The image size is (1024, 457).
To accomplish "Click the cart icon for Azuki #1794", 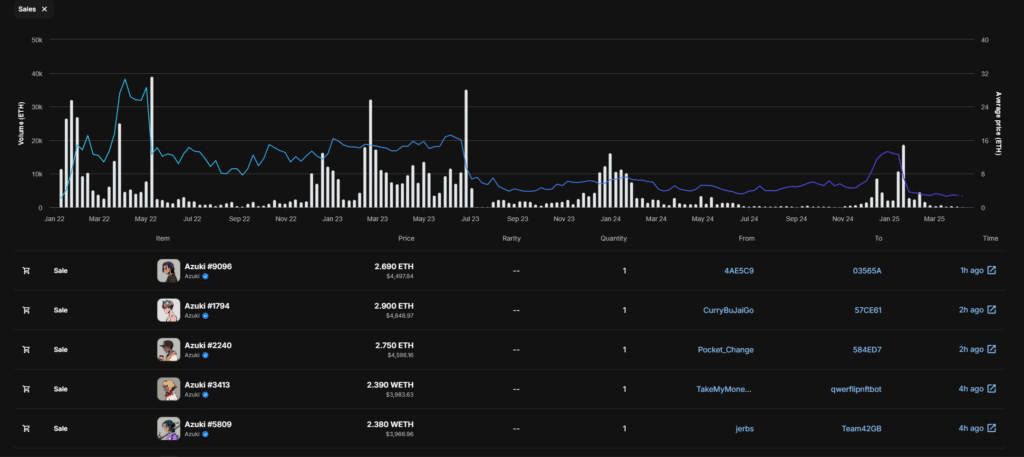I will click(x=26, y=310).
